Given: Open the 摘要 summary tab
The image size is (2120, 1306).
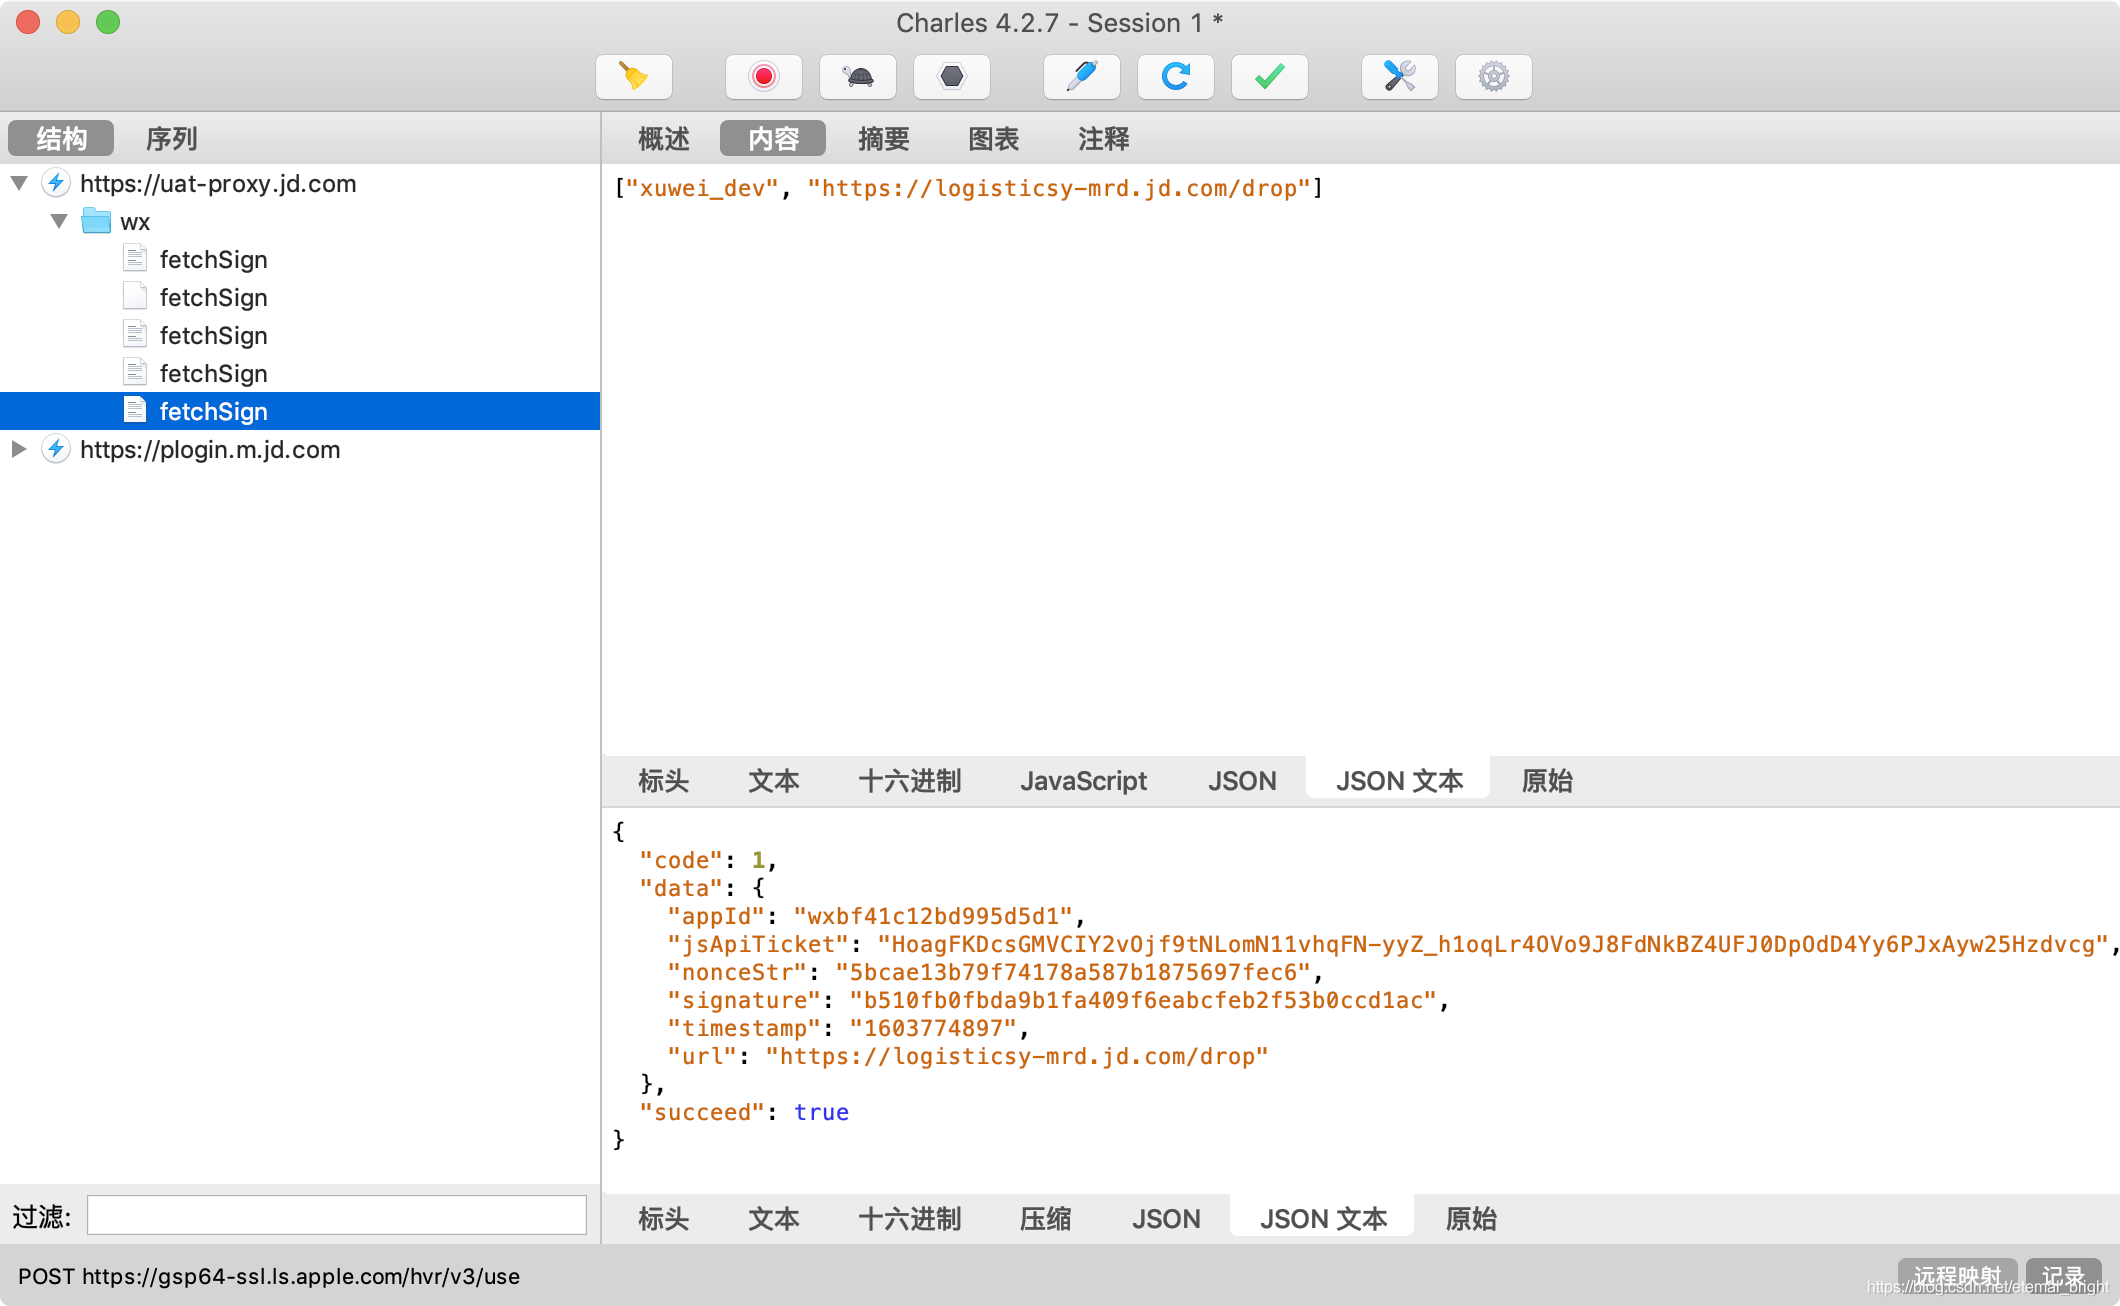Looking at the screenshot, I should click(884, 138).
